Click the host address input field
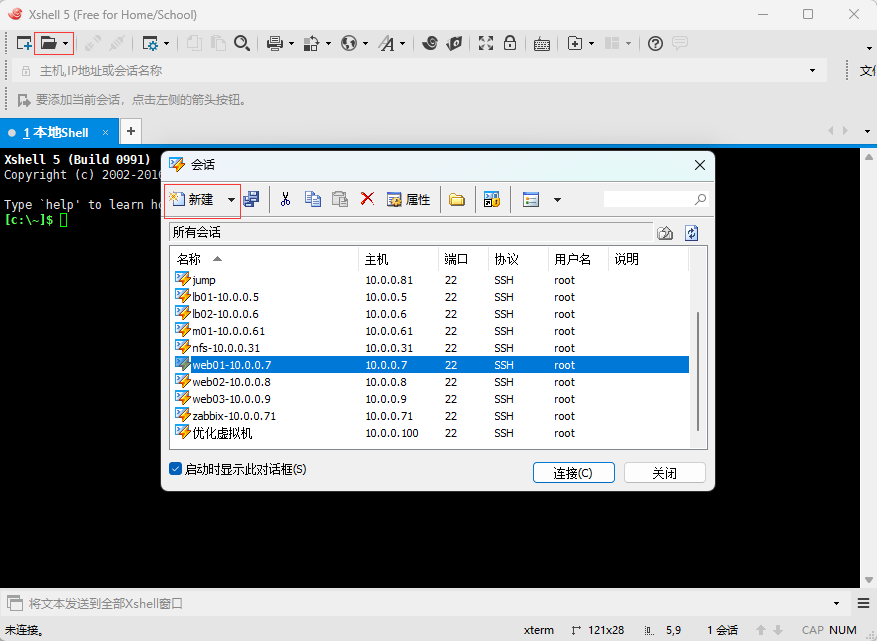 [419, 70]
